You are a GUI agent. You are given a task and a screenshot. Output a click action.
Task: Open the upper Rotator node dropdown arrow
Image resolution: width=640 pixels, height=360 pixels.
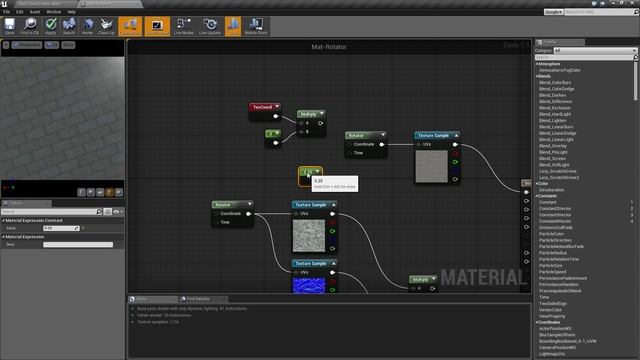383,135
